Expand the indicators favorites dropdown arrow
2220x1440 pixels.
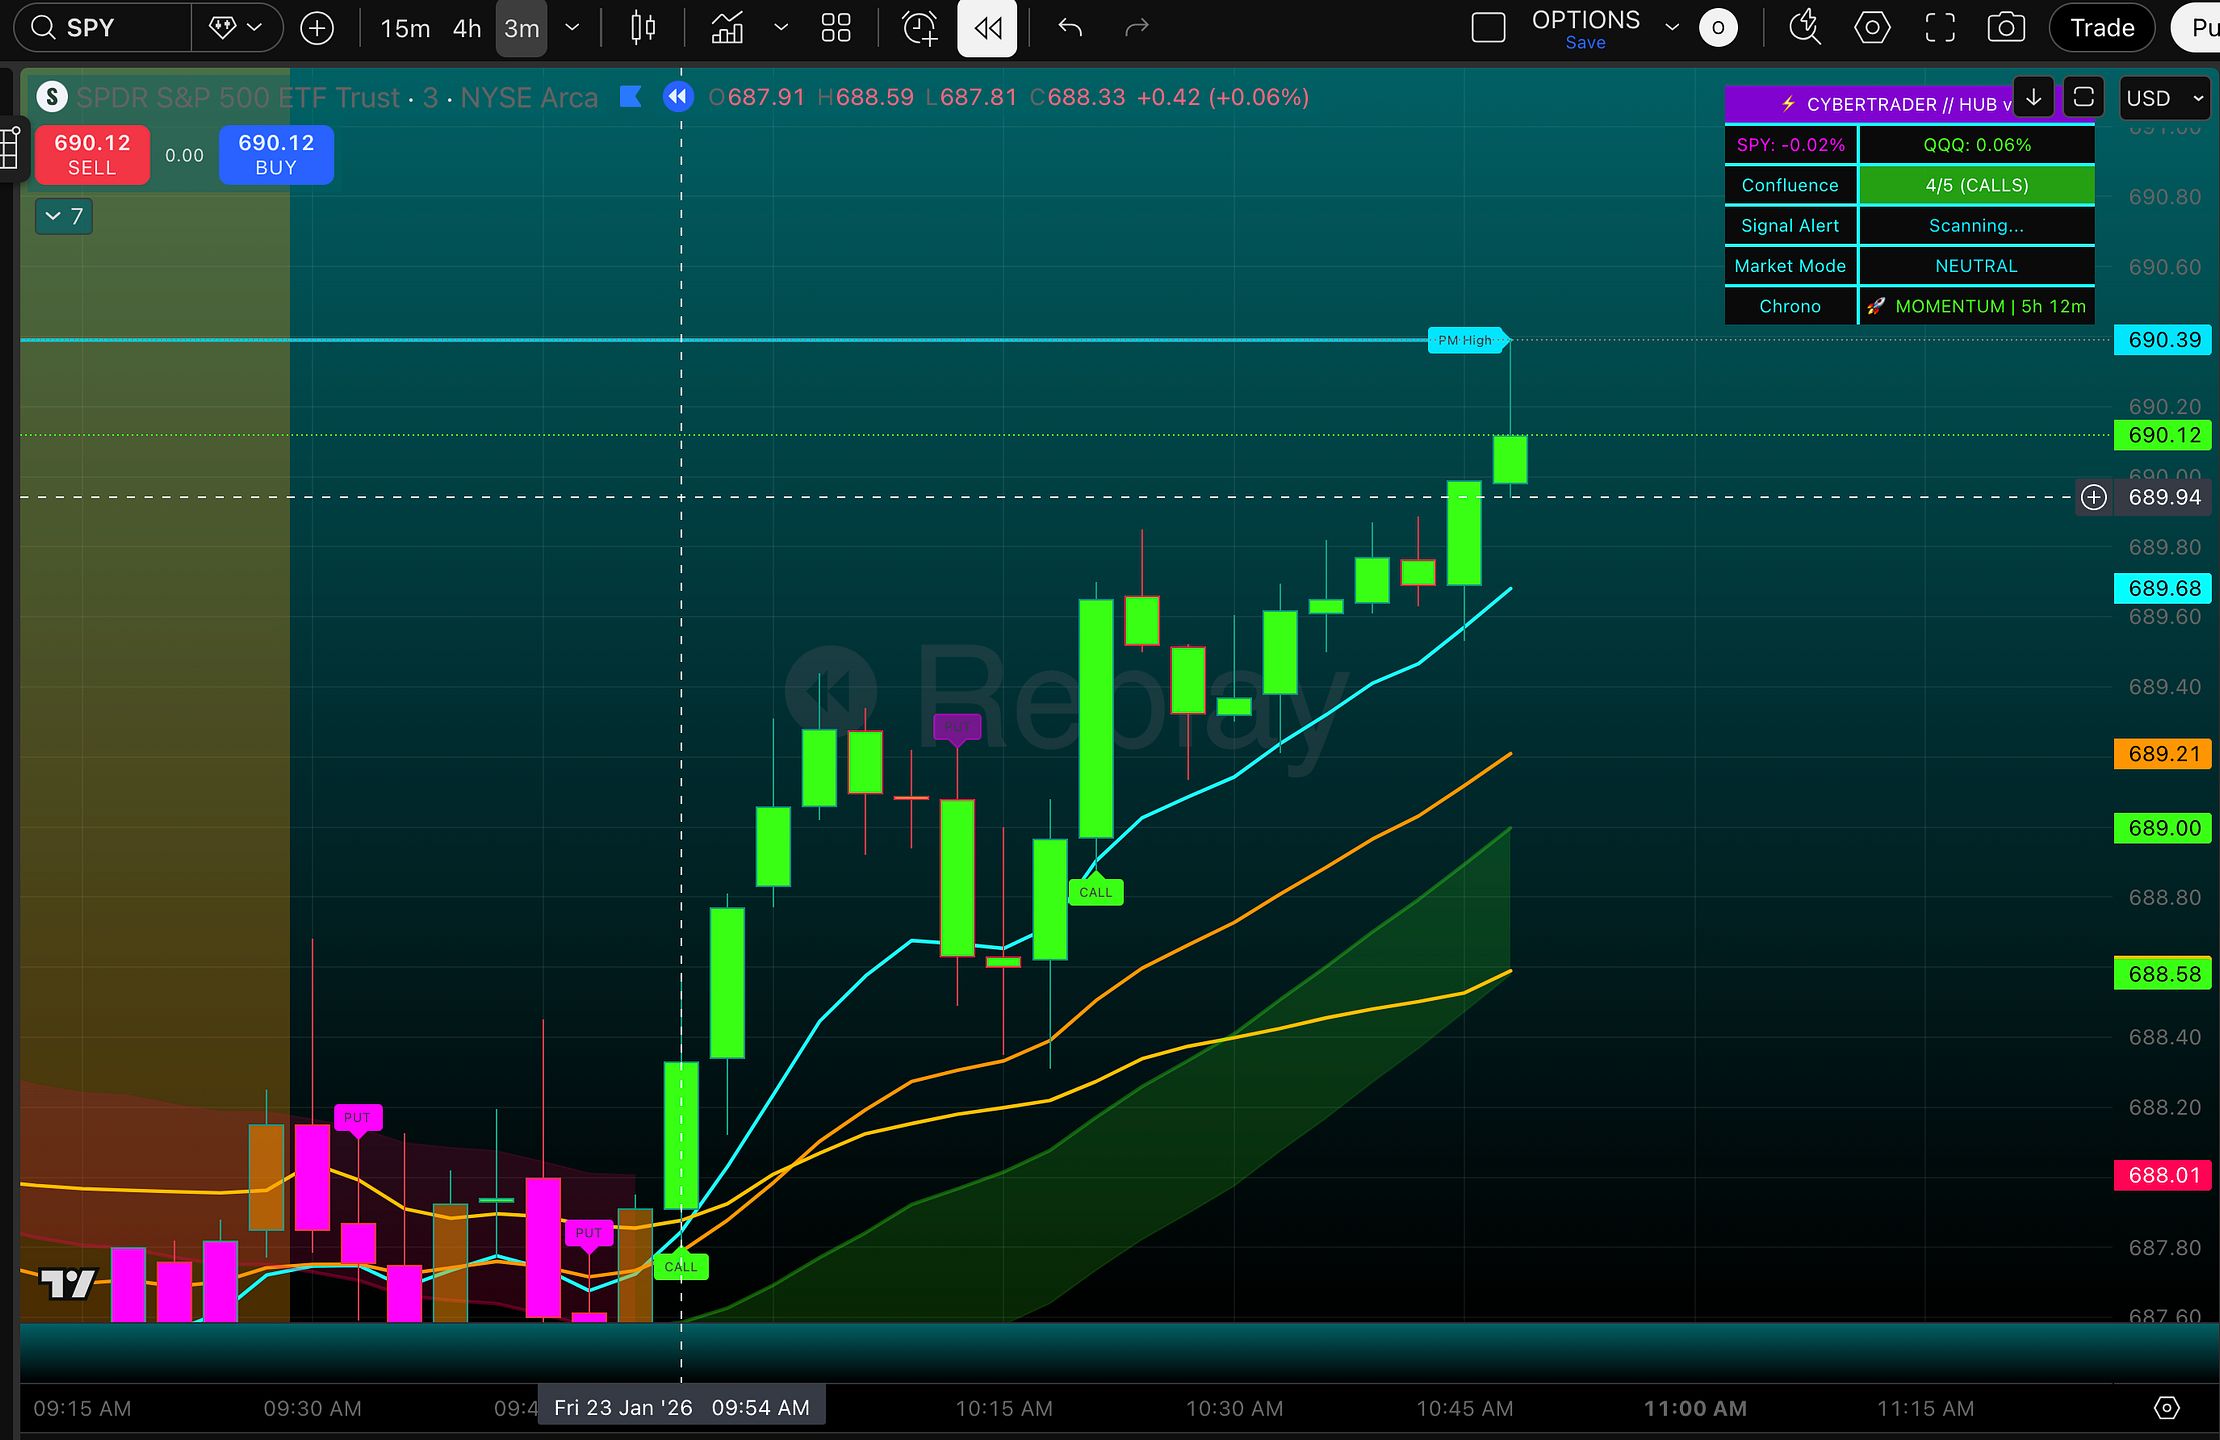781,28
